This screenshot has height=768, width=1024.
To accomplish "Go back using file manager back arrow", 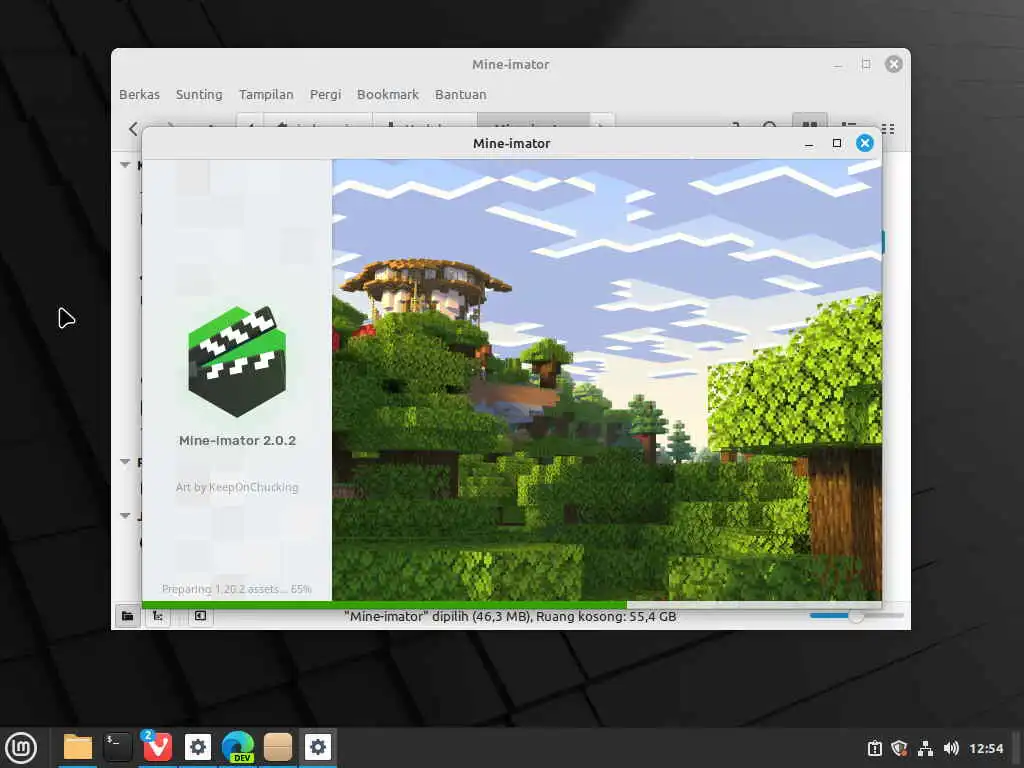I will coord(133,129).
